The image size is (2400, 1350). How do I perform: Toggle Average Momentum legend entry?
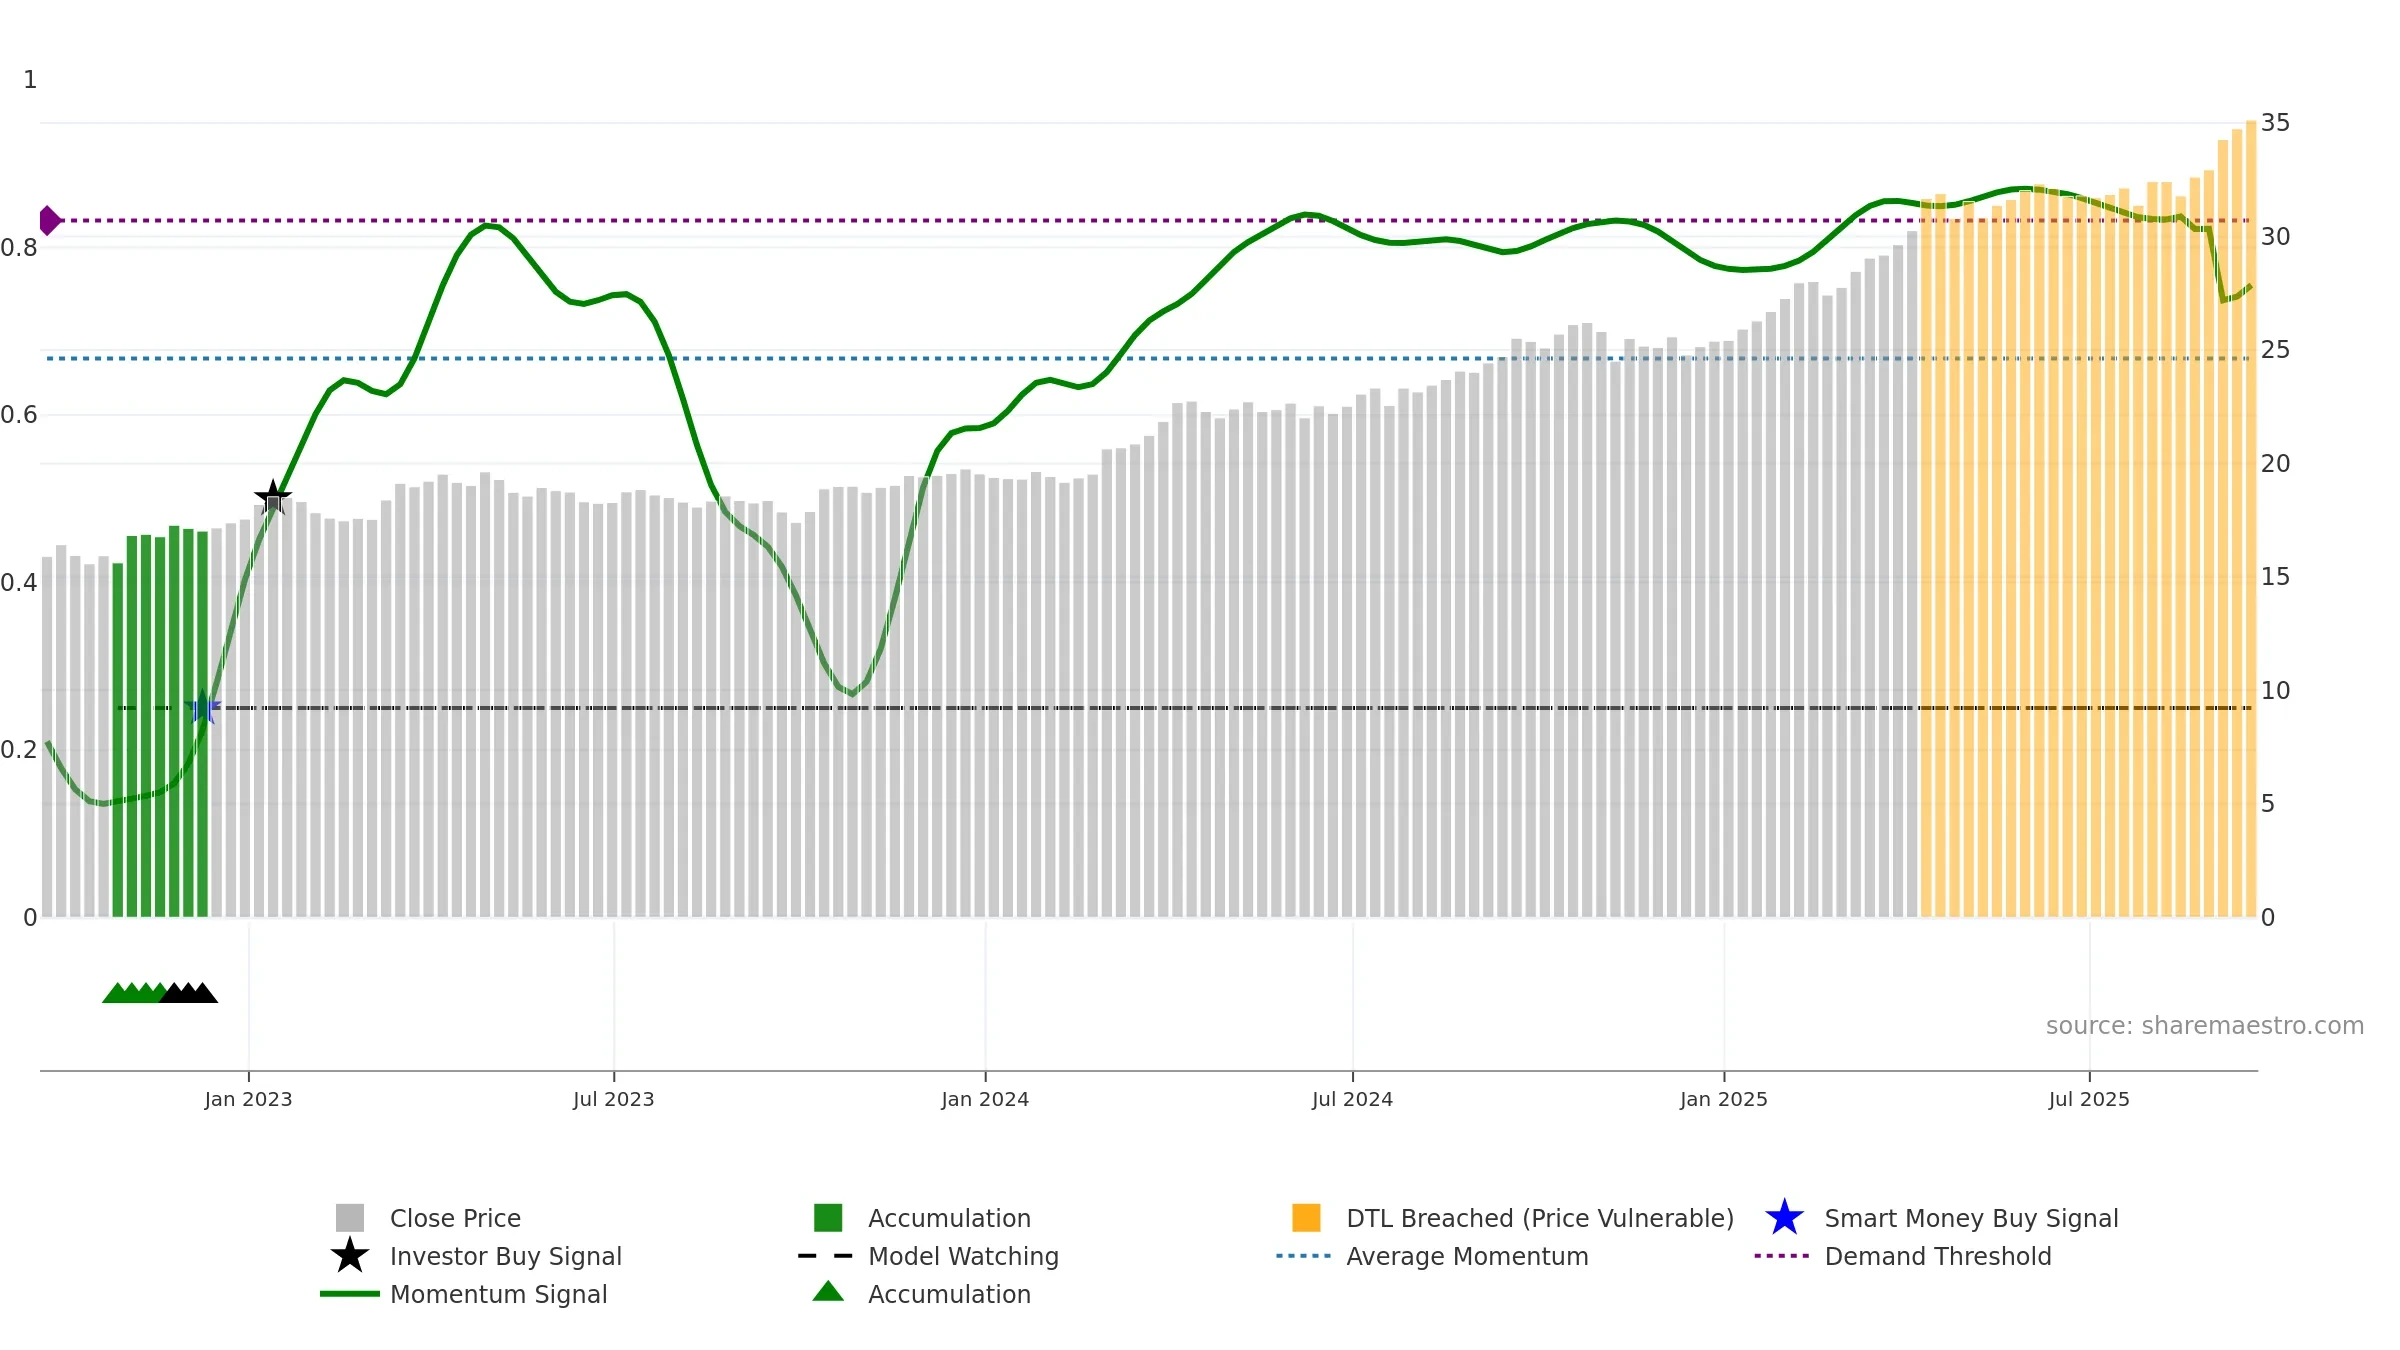pos(1432,1256)
